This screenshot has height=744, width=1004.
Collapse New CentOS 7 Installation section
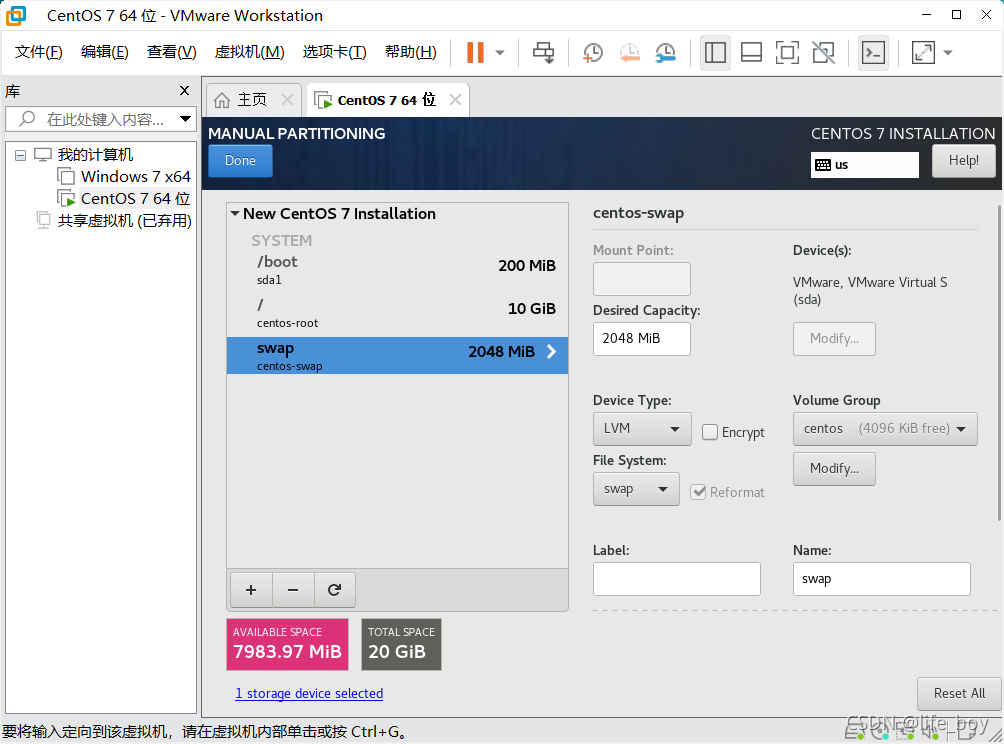235,213
